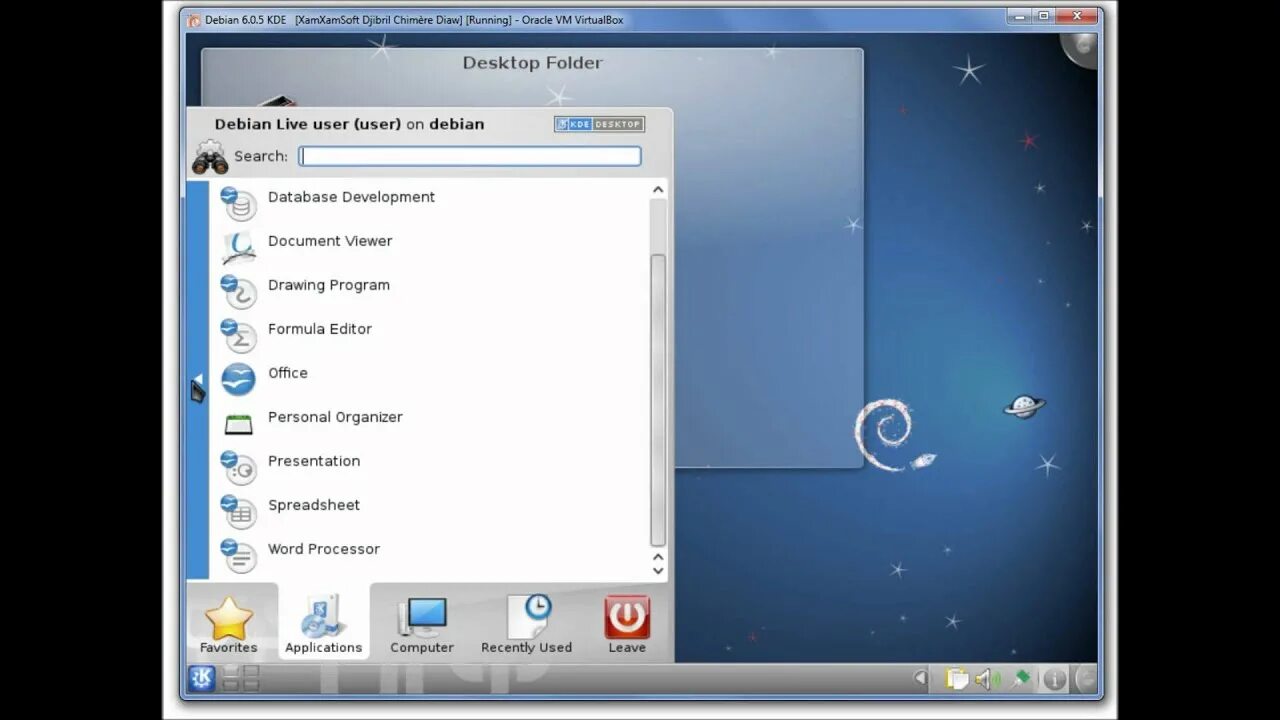
Task: Open the Leave tab
Action: (627, 624)
